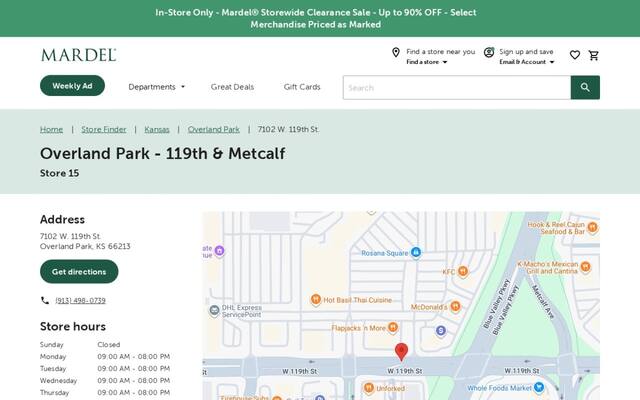This screenshot has width=640, height=400.
Task: Open the Departments dropdown menu
Action: tap(157, 87)
